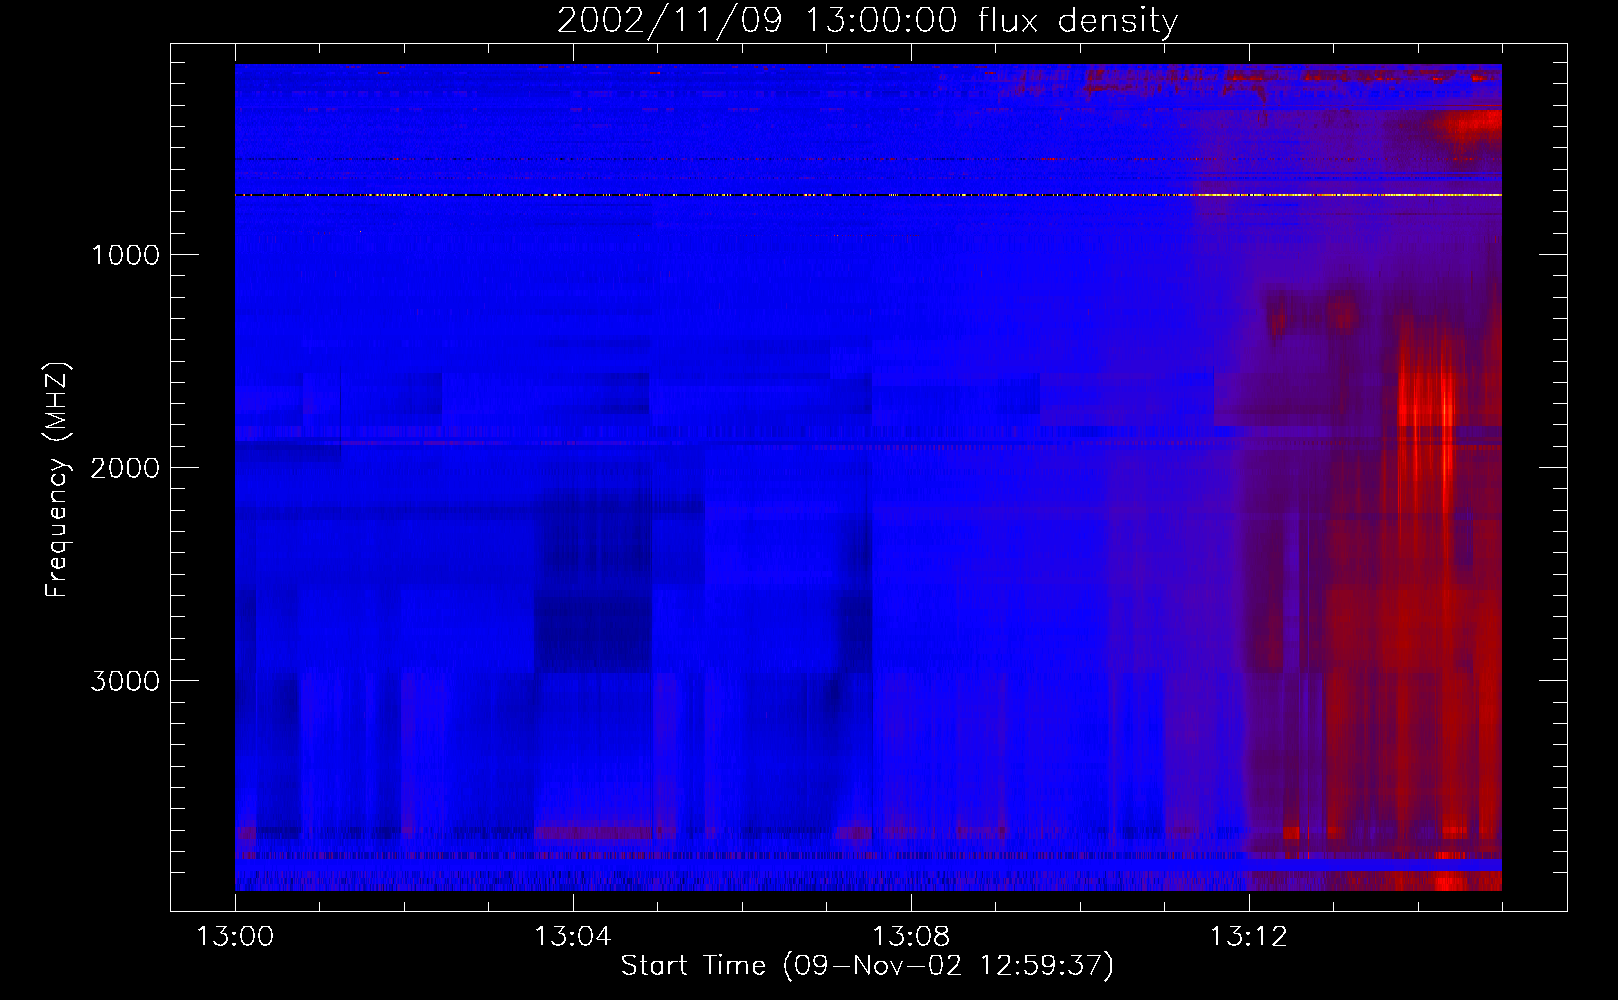Click the 'Start Time (09-Nov-02 12:59:37)' x-axis label
Viewport: 1618px width, 1000px height.
(867, 966)
